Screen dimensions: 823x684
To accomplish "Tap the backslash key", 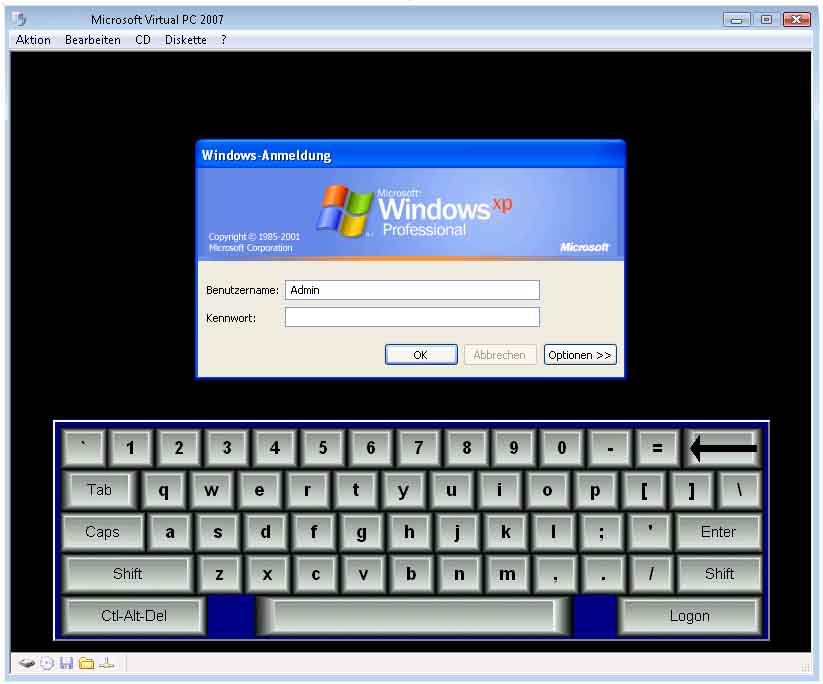I will click(x=739, y=490).
